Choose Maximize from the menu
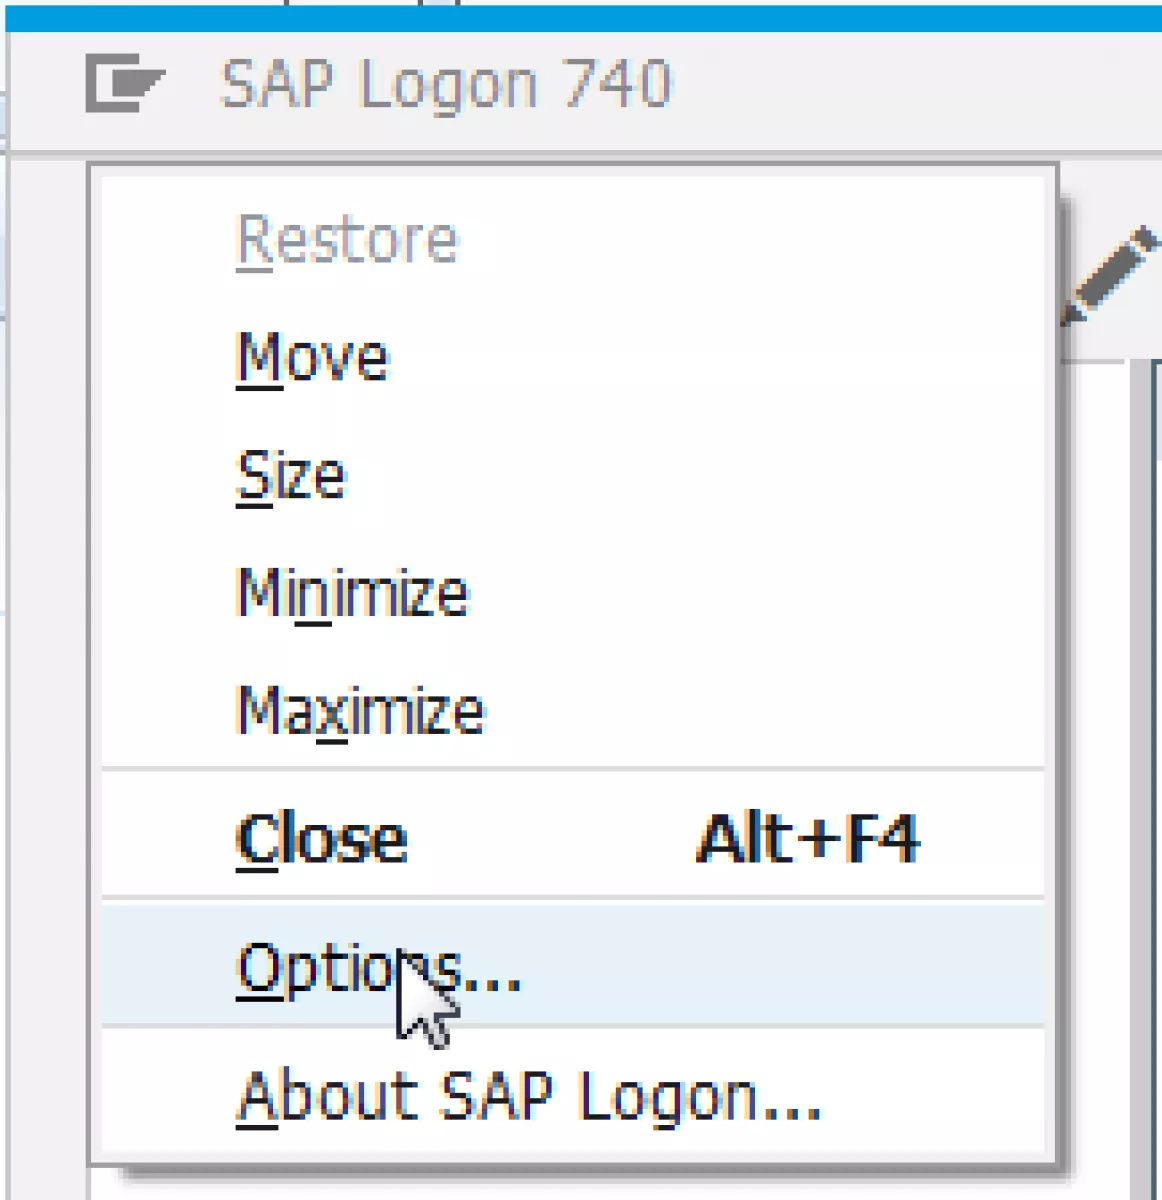Viewport: 1162px width, 1200px height. point(573,710)
